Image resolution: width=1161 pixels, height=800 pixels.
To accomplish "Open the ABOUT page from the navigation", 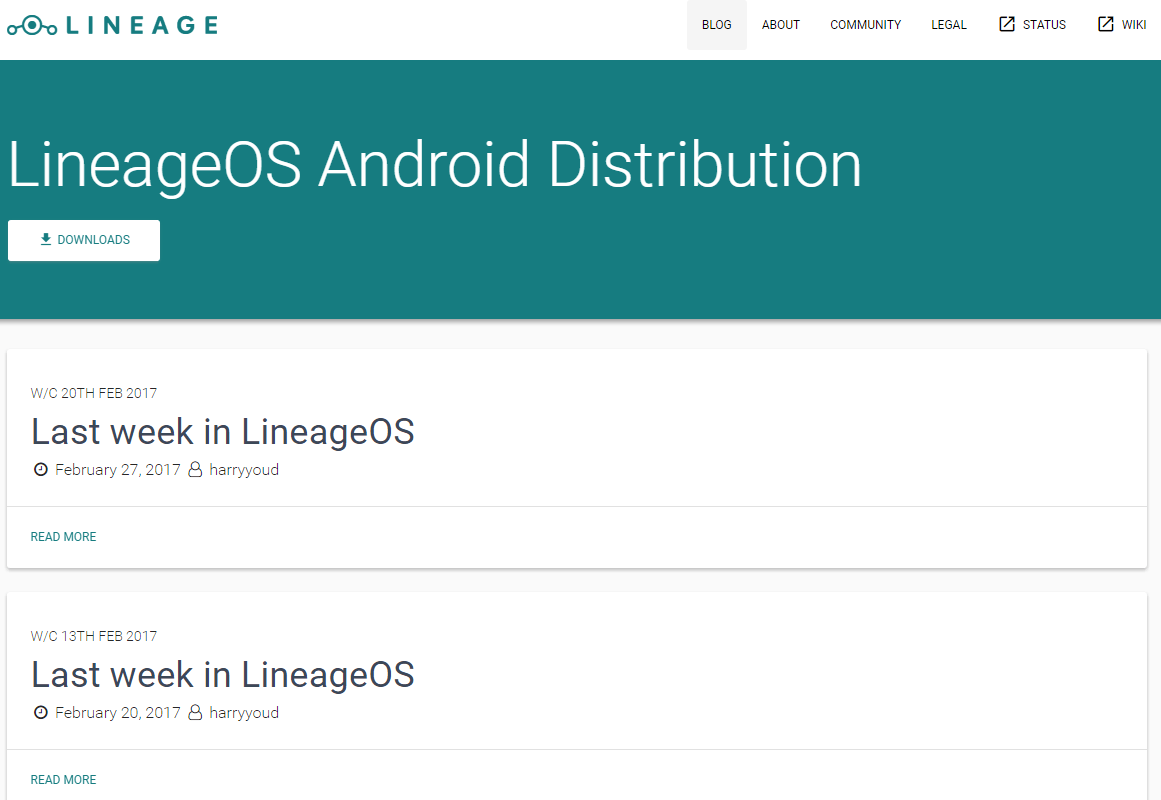I will click(x=780, y=24).
